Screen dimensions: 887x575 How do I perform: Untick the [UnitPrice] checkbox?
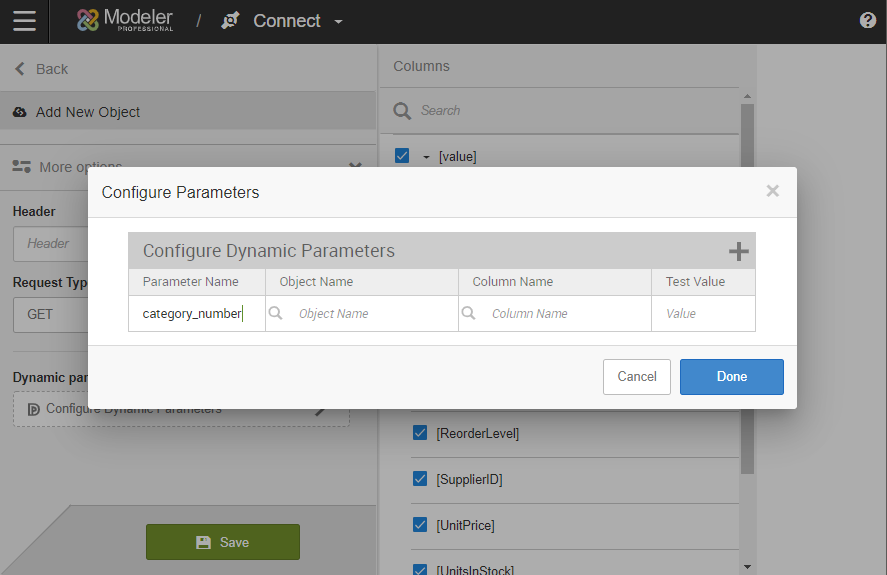pyautogui.click(x=420, y=525)
